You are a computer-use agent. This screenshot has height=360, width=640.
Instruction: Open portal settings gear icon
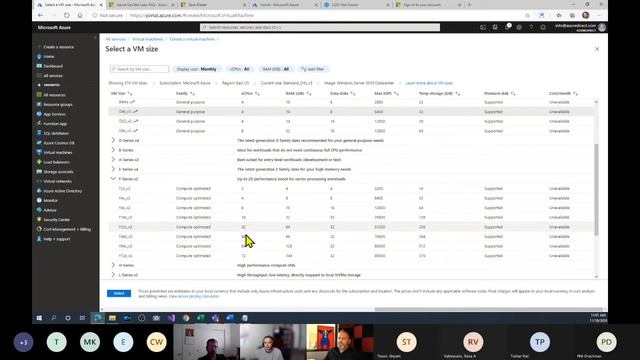click(519, 27)
